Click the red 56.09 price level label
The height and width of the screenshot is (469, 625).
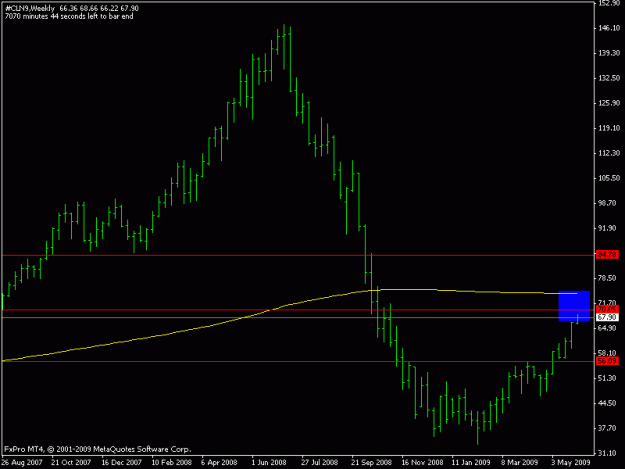tap(607, 361)
